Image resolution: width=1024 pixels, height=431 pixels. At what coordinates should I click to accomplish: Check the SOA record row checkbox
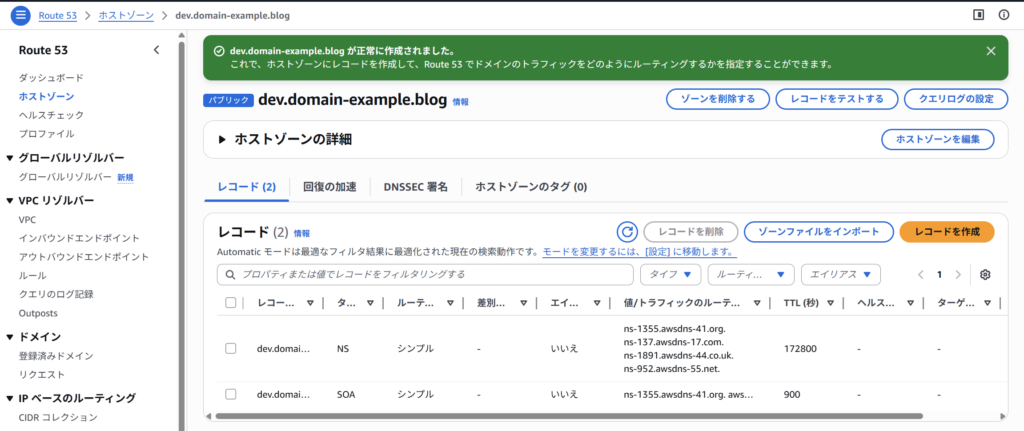coord(231,394)
